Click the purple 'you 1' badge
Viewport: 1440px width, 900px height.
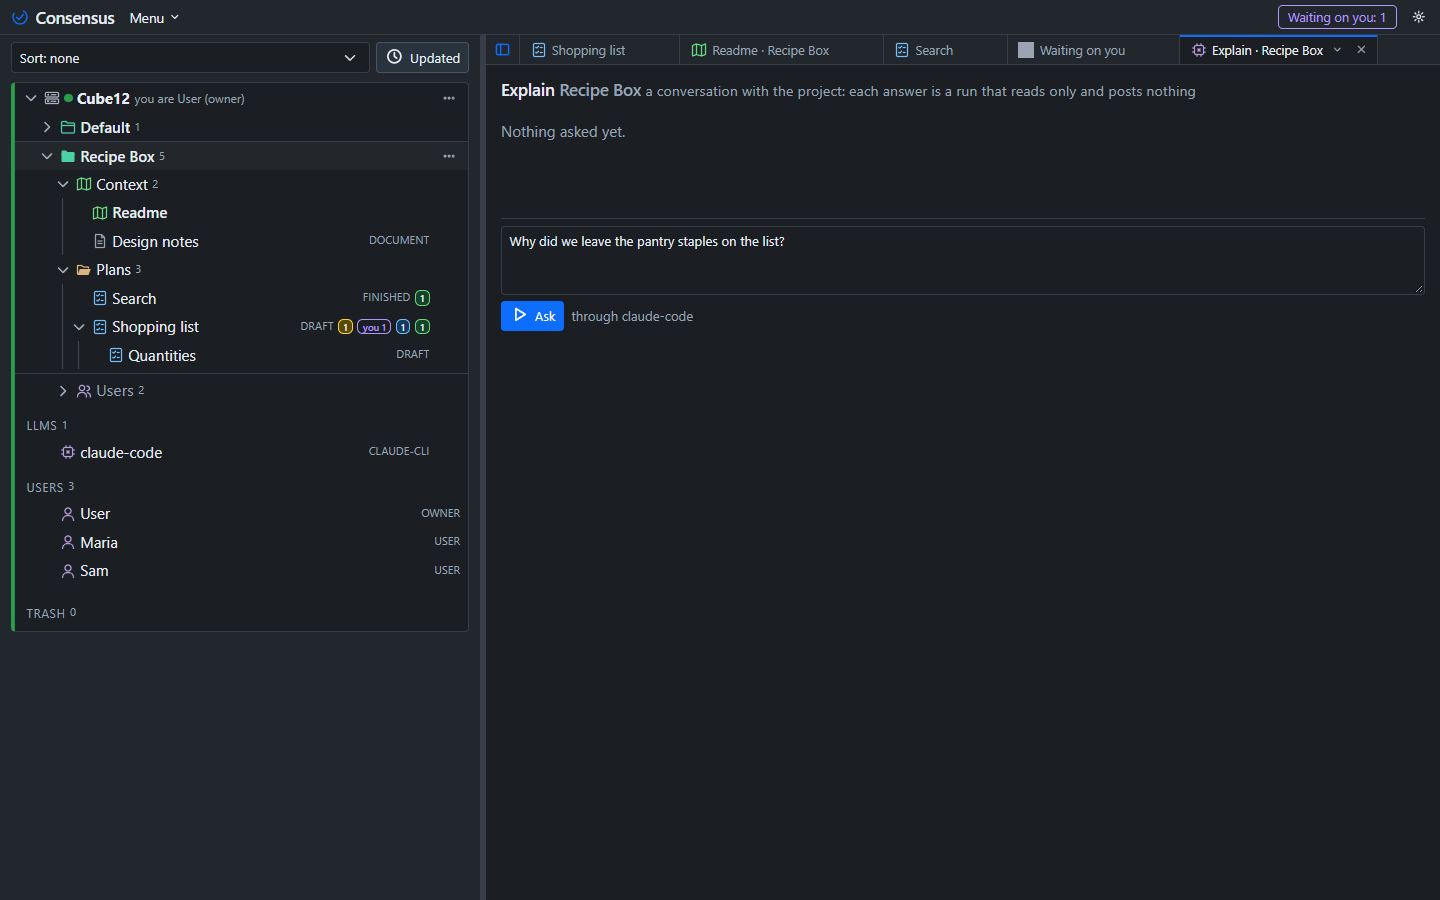(374, 327)
